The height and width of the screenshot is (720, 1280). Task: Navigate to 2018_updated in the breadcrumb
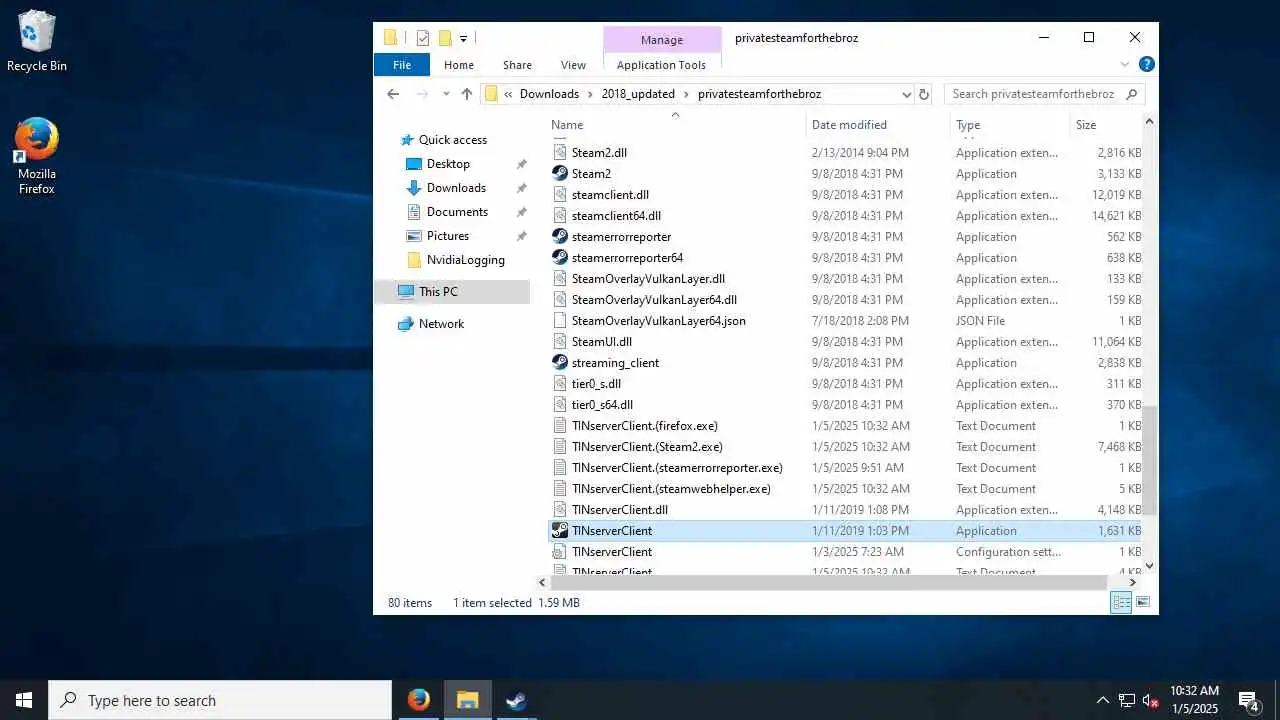[x=638, y=94]
